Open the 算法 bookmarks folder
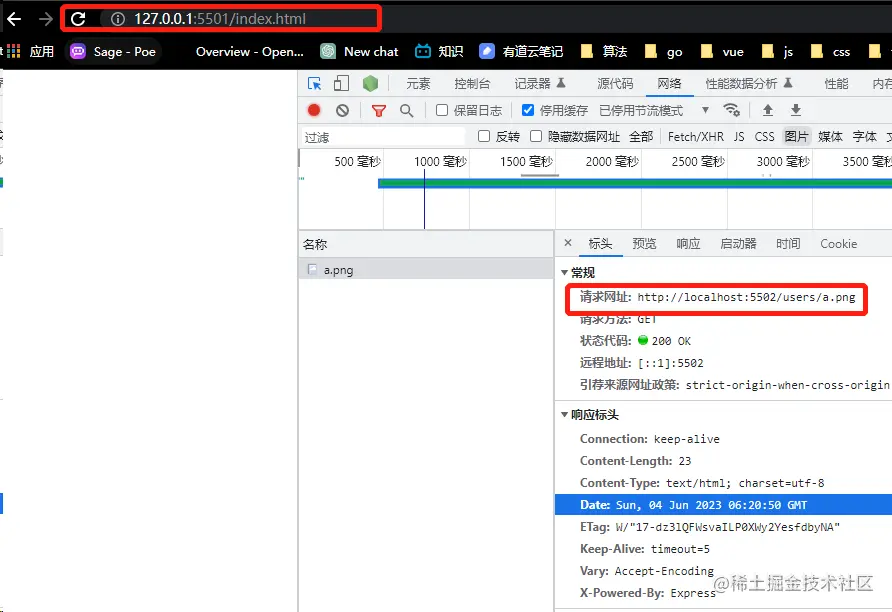 tap(604, 52)
